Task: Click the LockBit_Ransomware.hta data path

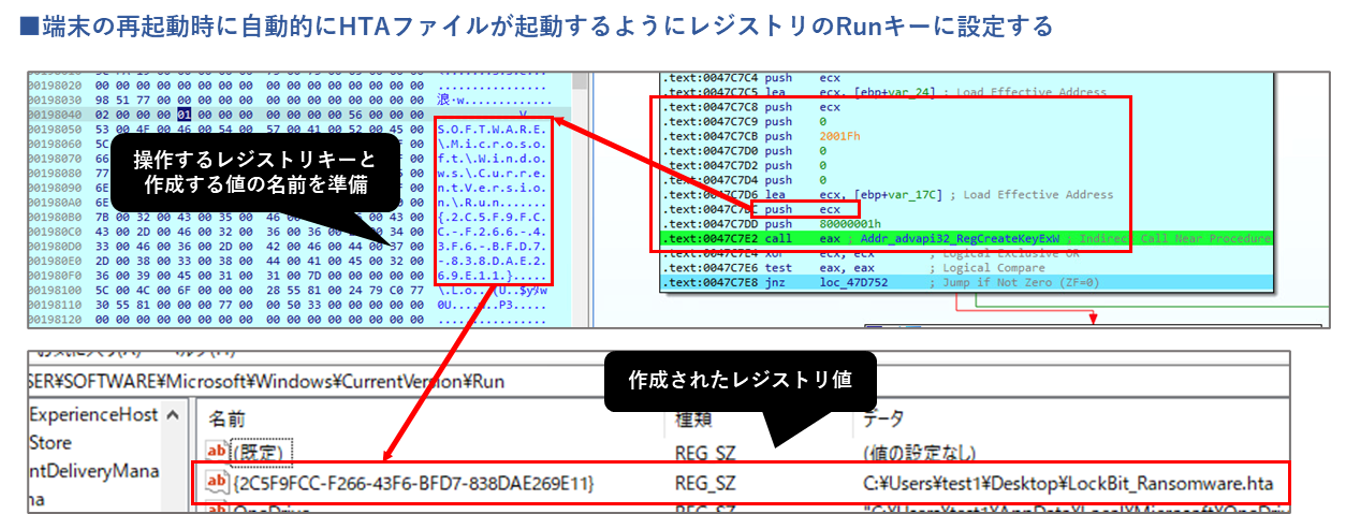Action: pyautogui.click(x=1066, y=485)
